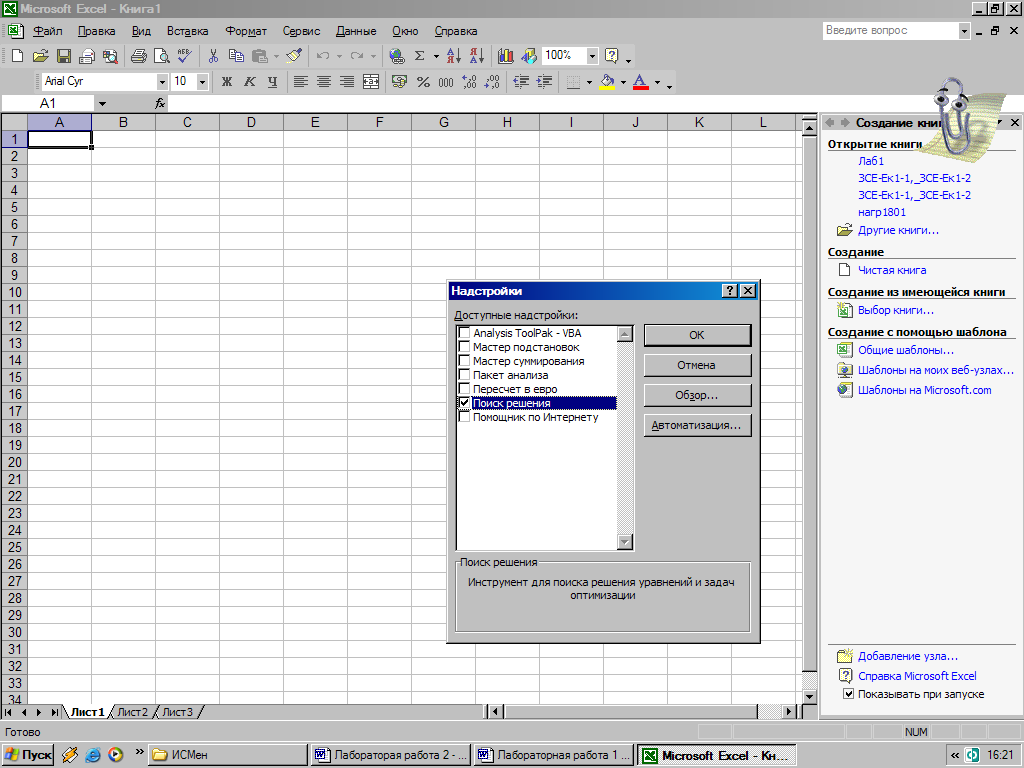
Task: Open the Данные menu
Action: 356,31
